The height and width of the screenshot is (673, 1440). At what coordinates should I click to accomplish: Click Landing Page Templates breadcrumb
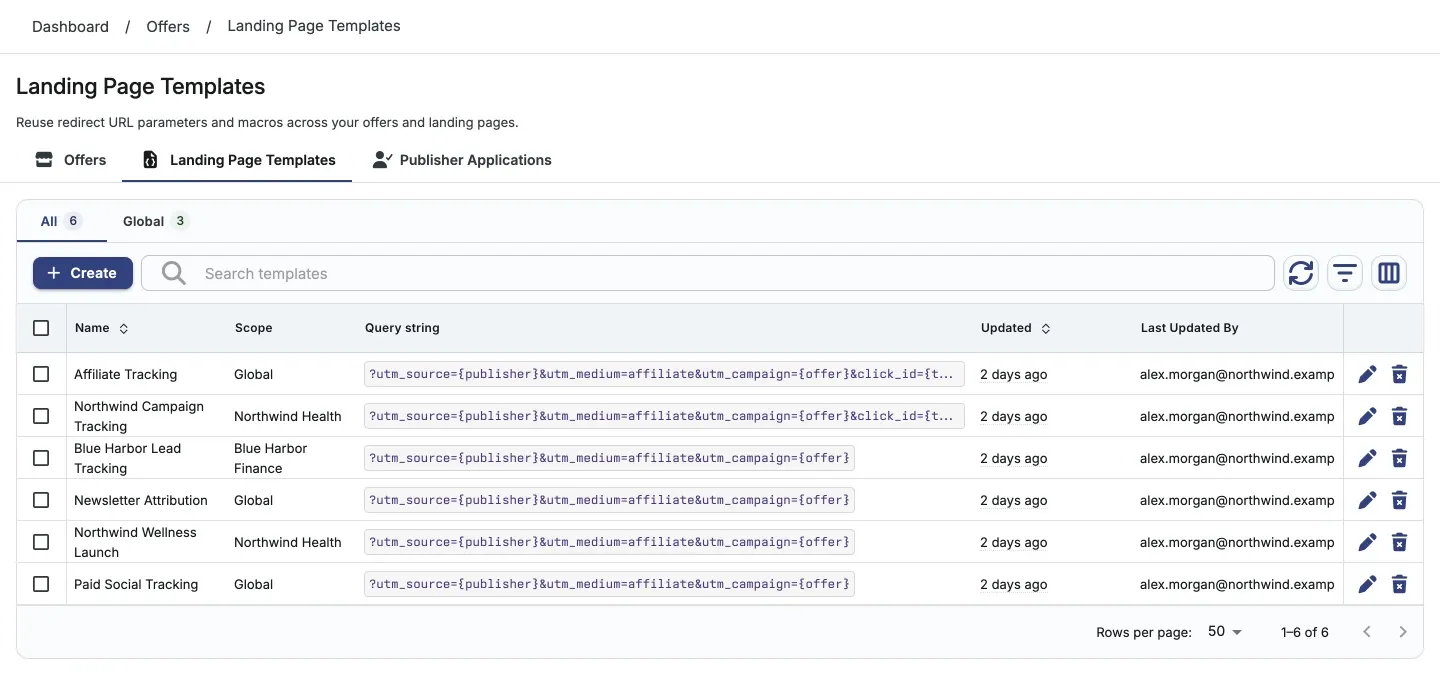tap(314, 26)
